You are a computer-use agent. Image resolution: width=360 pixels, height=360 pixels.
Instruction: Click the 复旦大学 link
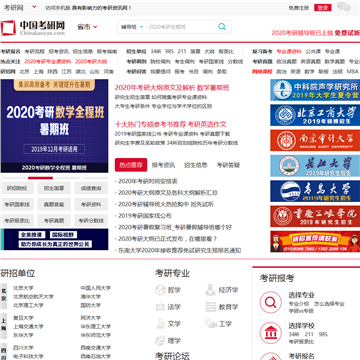coord(23,318)
